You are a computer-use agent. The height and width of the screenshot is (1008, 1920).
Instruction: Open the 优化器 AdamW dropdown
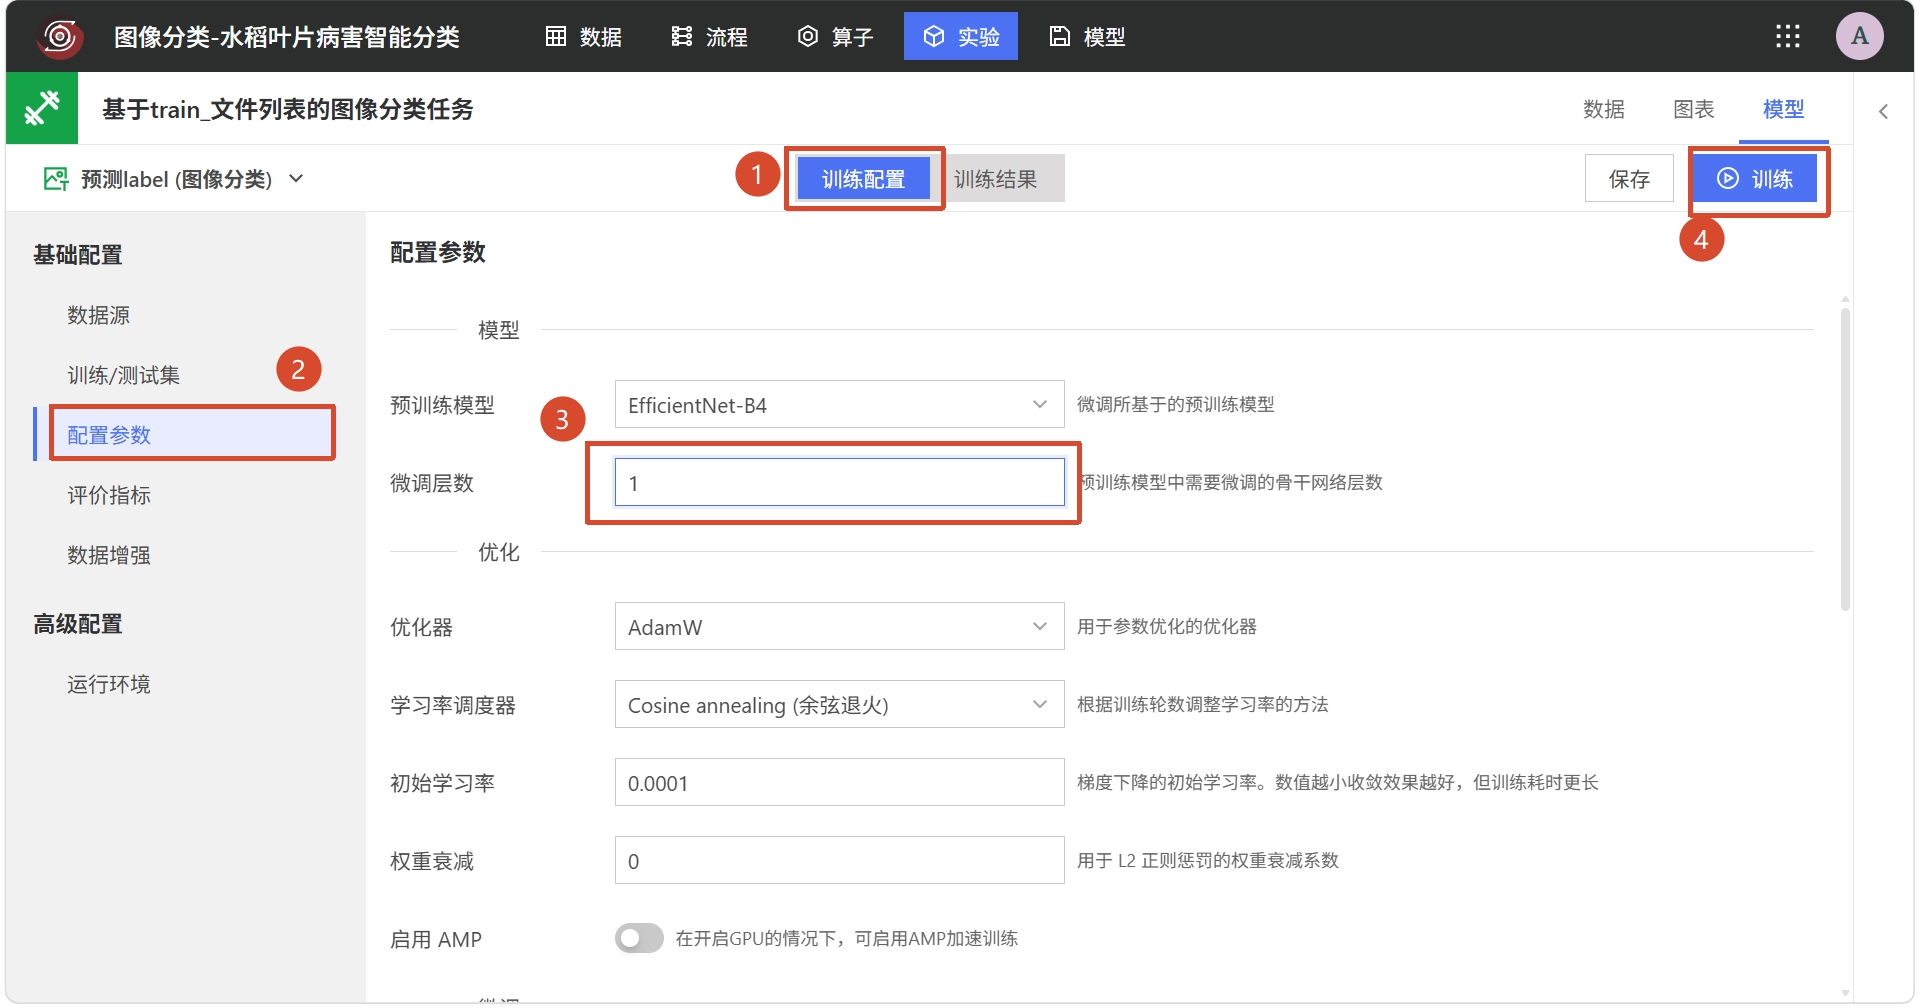[x=839, y=627]
